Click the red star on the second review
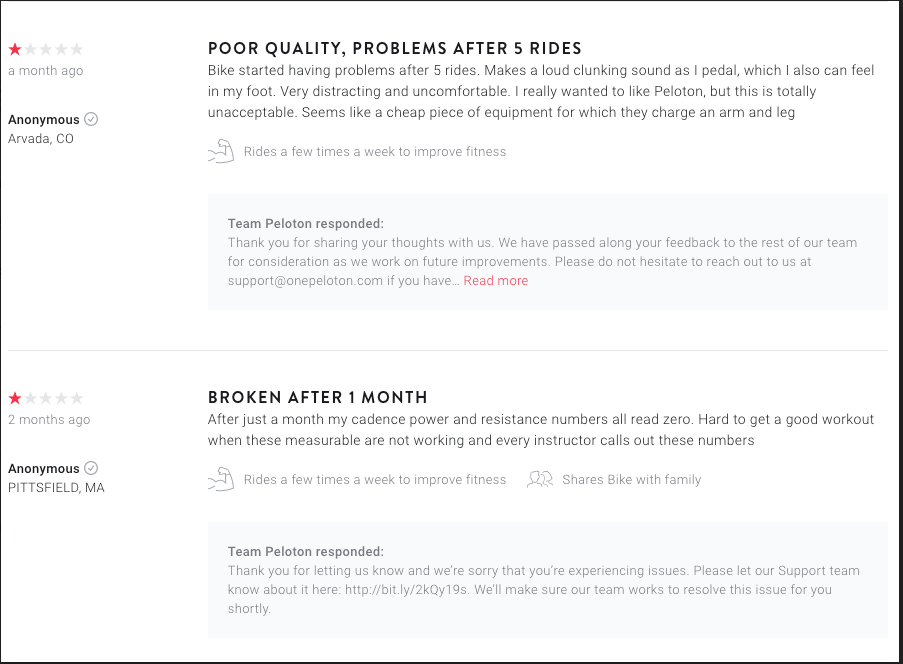Screen dimensions: 903x664 pyautogui.click(x=15, y=398)
